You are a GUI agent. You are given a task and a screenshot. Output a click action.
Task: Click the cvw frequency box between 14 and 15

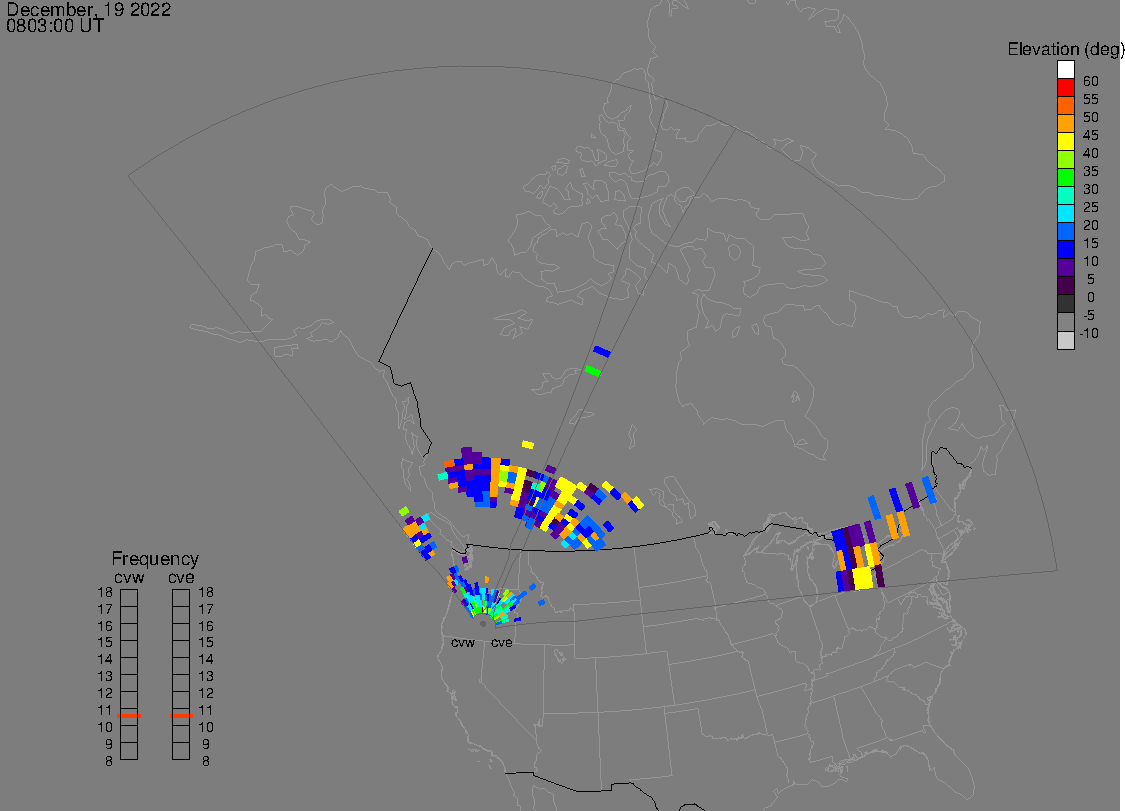click(x=129, y=649)
